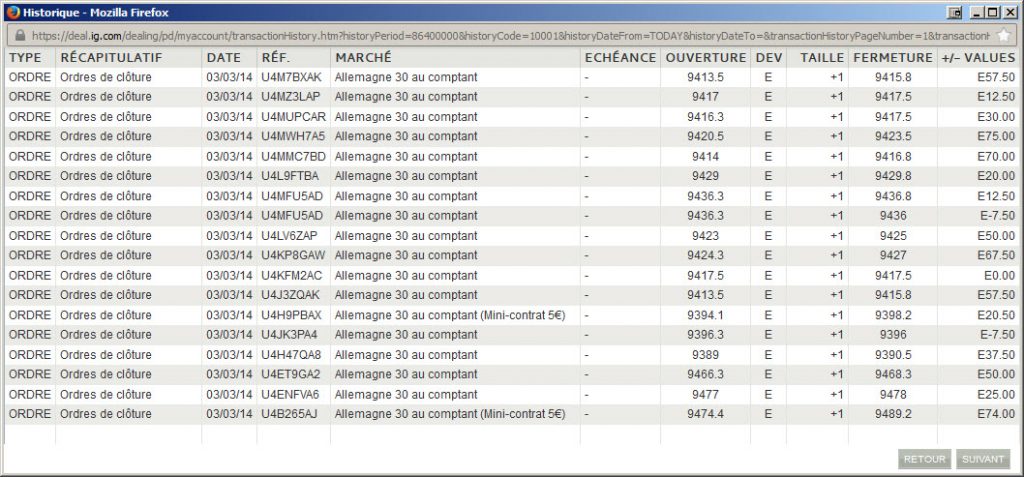Click the ECHÉANCE column header
Screen dimensions: 1024x477
pyautogui.click(x=620, y=58)
